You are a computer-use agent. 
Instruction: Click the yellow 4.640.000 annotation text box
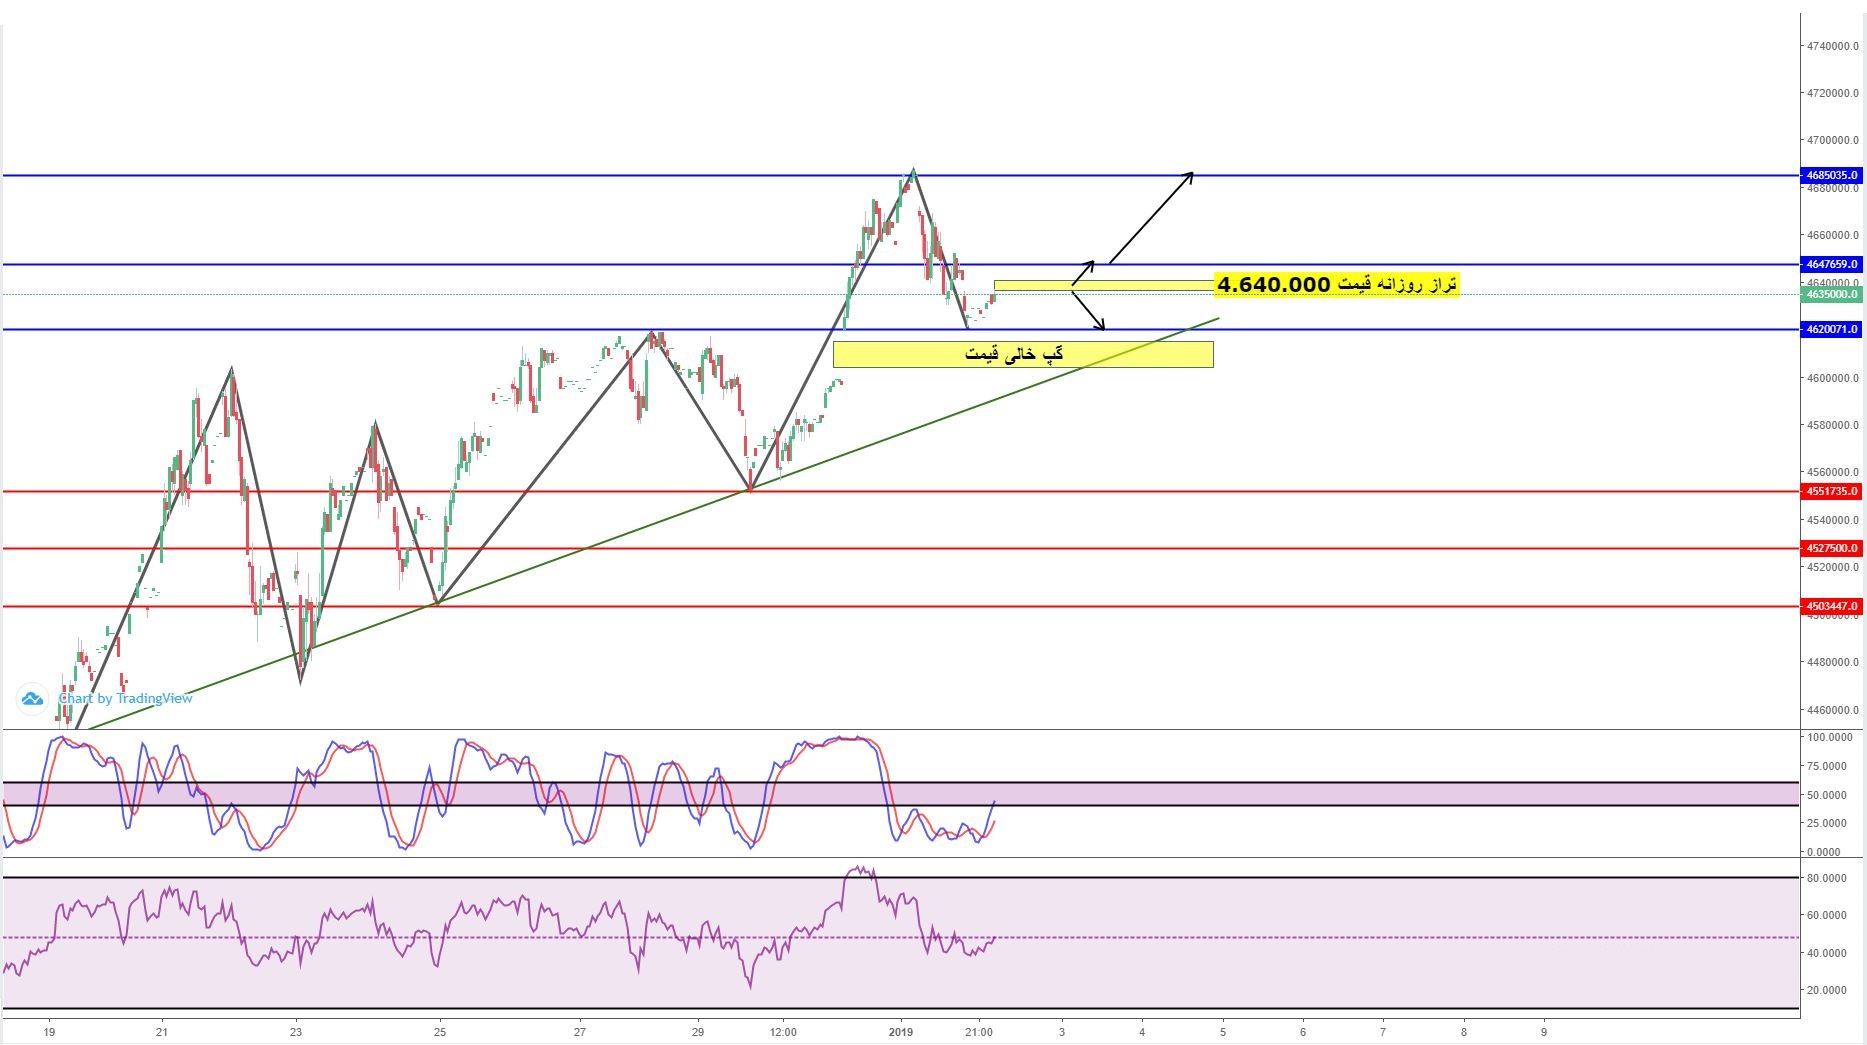click(1336, 285)
